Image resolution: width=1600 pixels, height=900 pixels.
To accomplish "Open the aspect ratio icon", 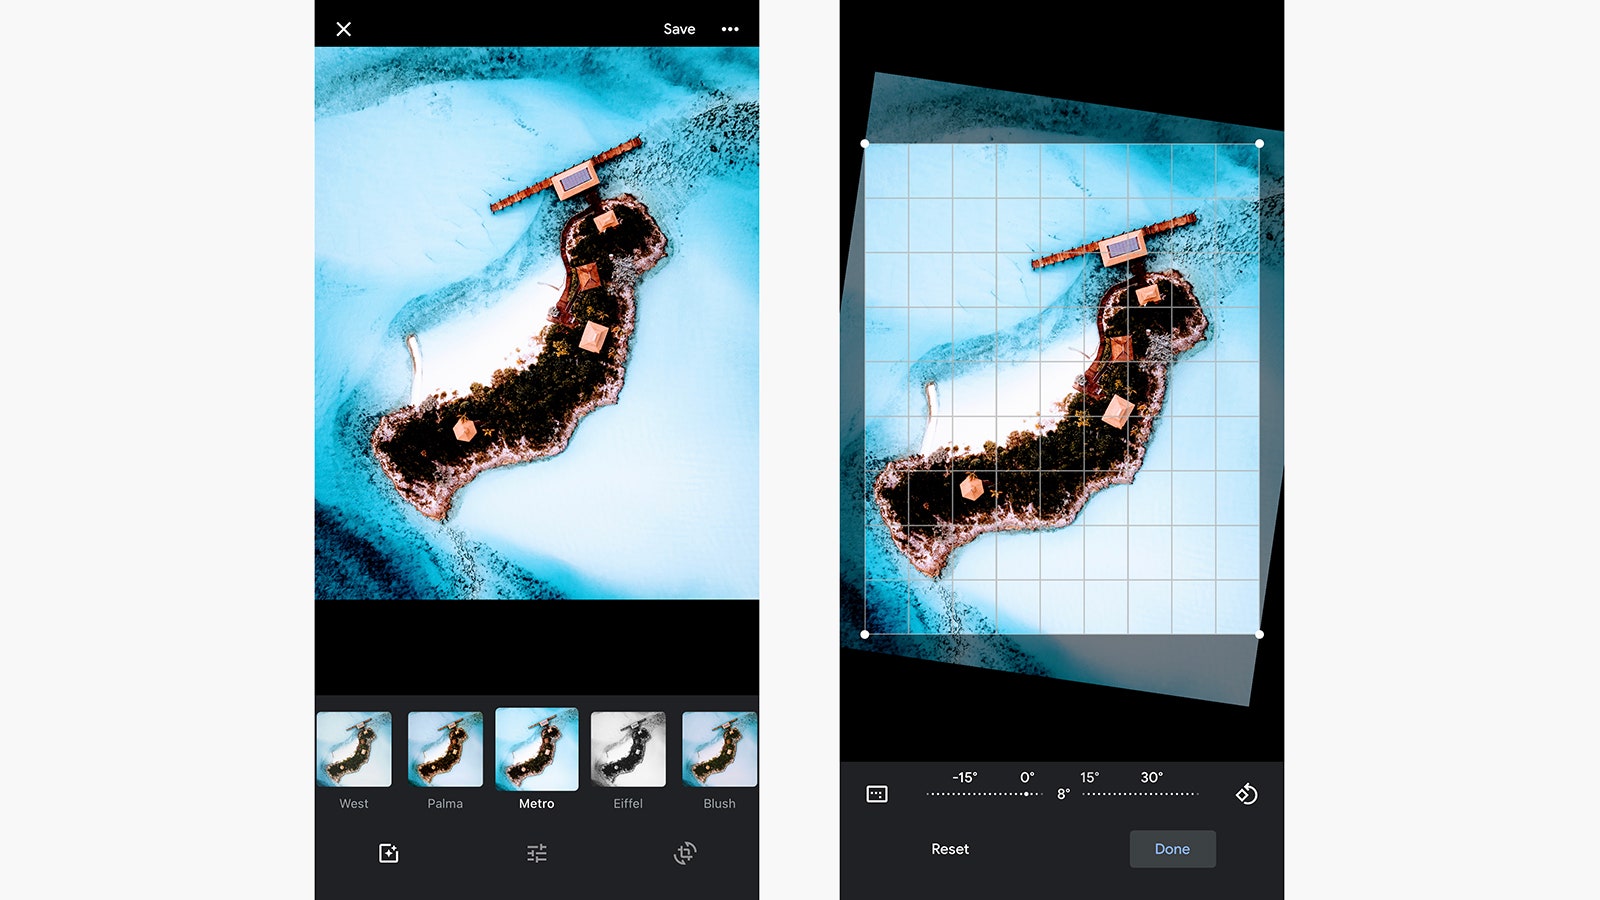I will point(877,794).
